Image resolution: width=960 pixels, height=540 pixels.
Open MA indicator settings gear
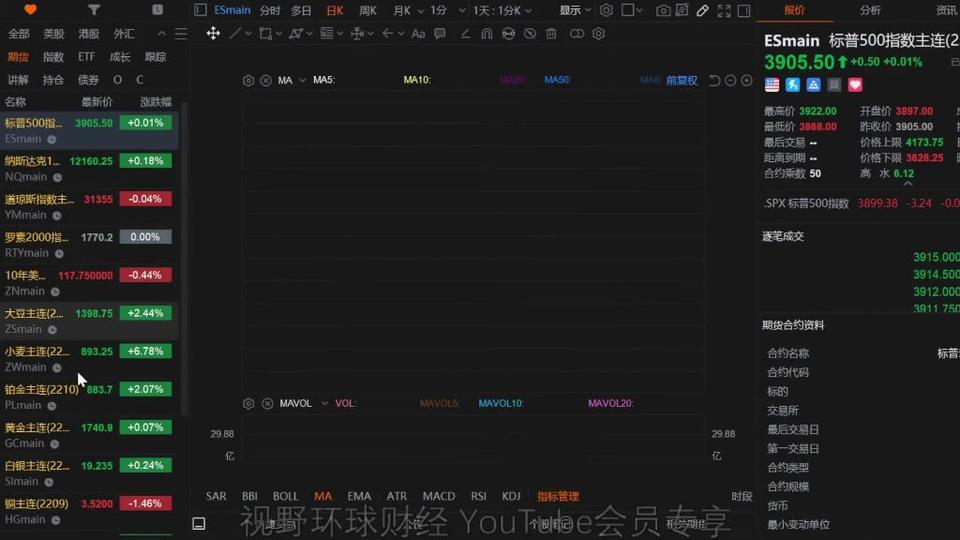click(248, 80)
